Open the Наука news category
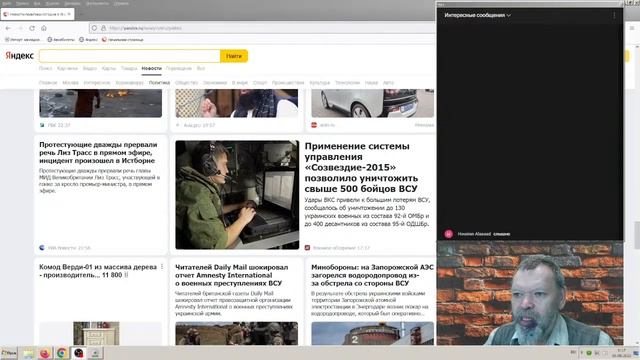The width and height of the screenshot is (640, 360). (371, 83)
